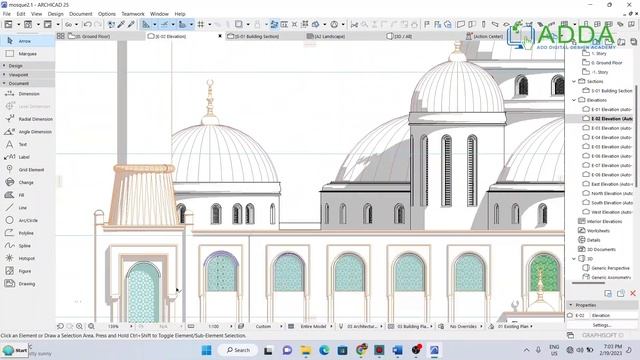Image resolution: width=640 pixels, height=360 pixels.
Task: Collapse the Sections folder in navigator
Action: click(x=574, y=81)
